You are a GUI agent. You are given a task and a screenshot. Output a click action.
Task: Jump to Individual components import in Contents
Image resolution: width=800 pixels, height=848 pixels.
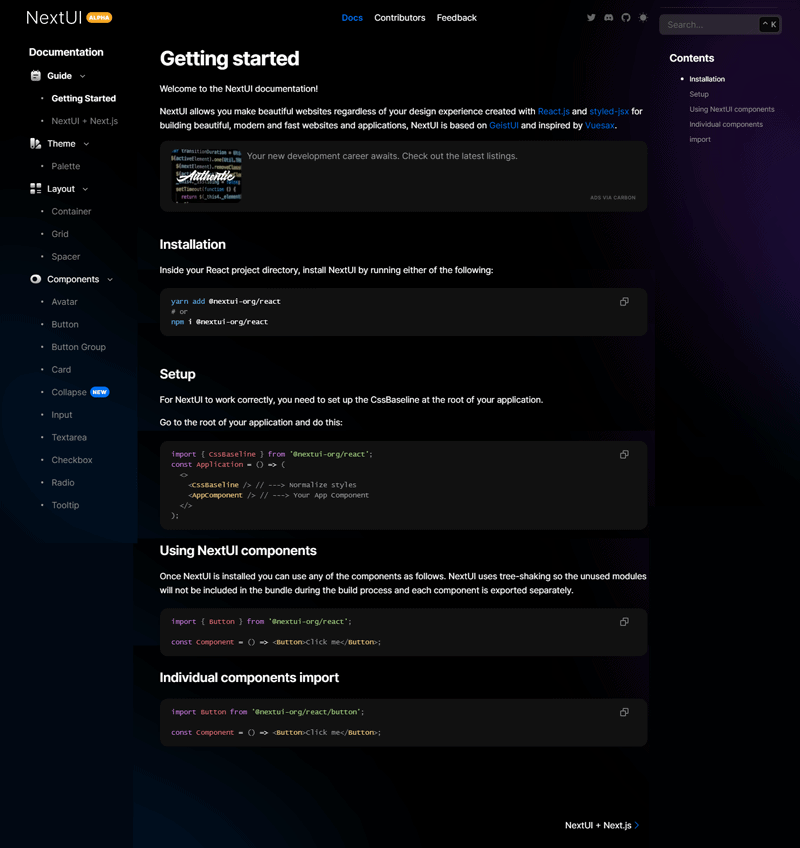coord(726,131)
